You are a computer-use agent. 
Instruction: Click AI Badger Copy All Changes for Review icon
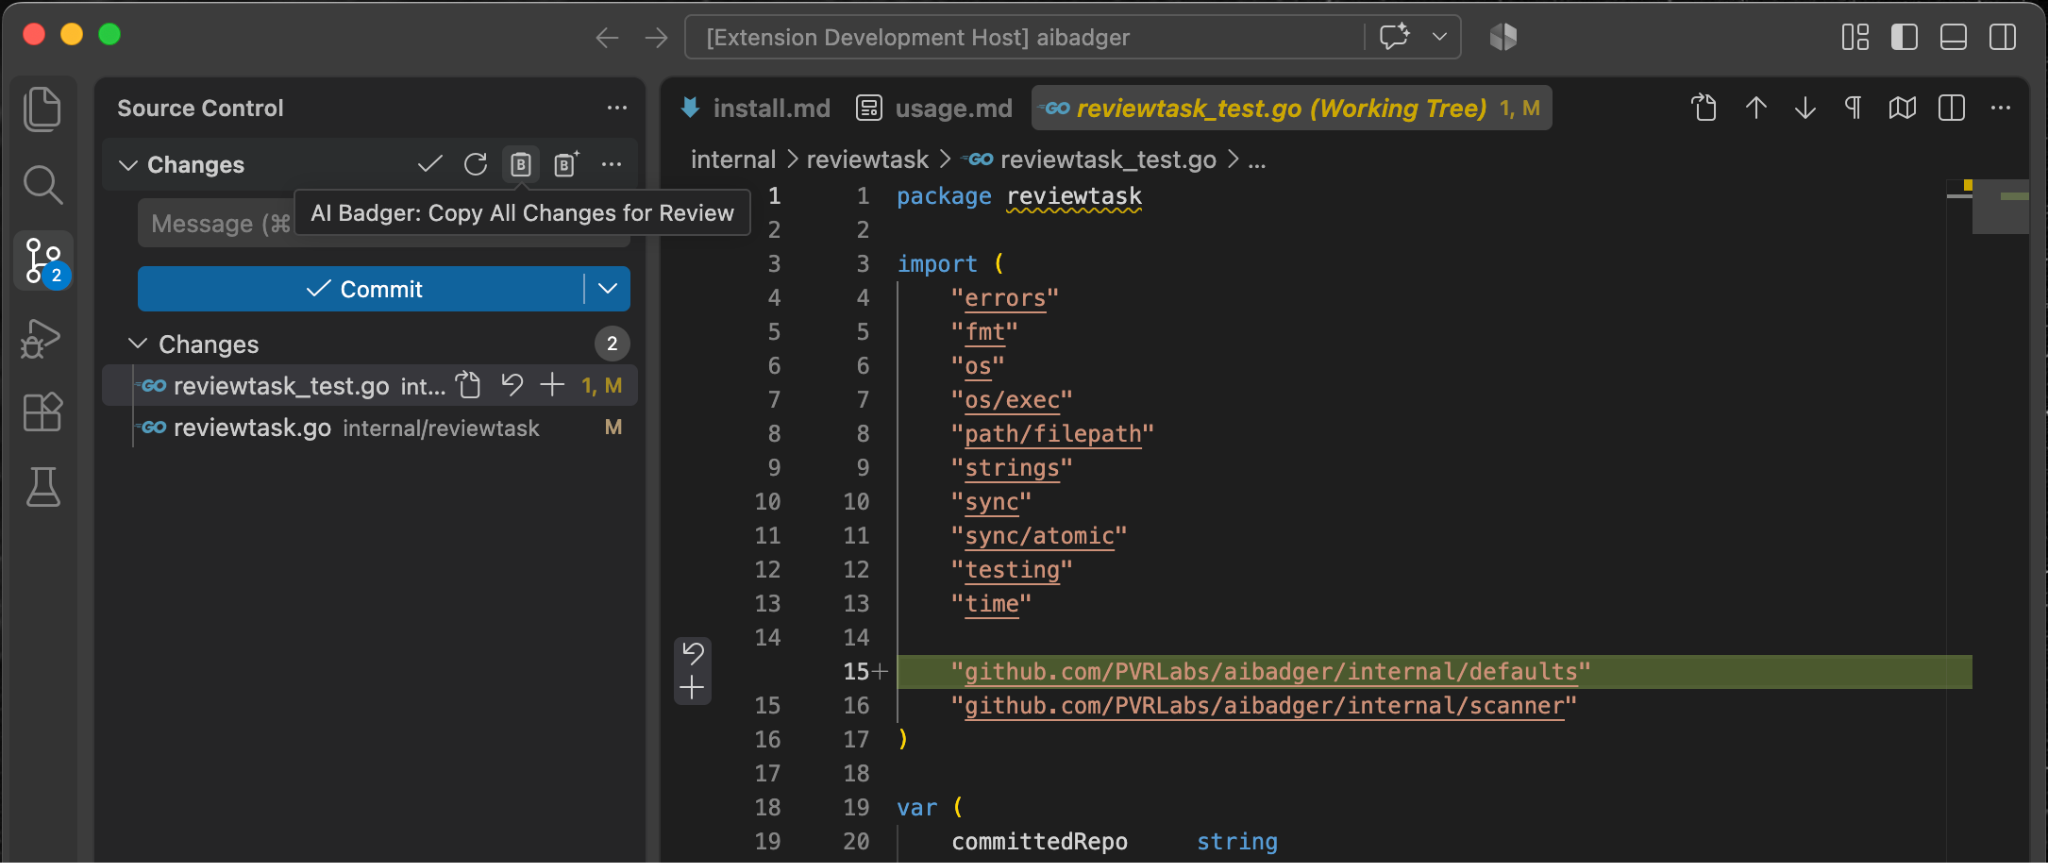coord(520,164)
